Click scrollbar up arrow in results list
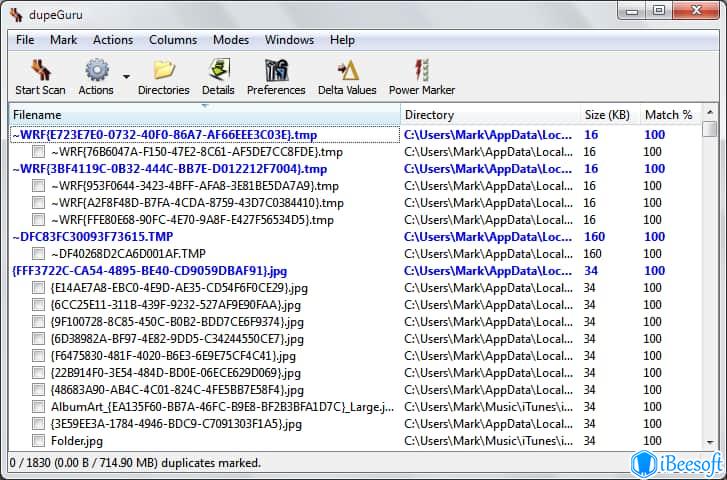 coord(709,112)
